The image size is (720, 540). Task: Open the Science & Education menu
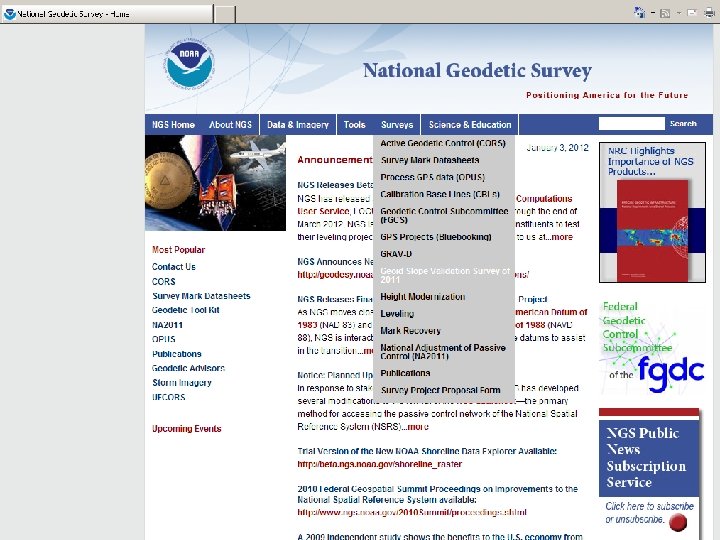(470, 124)
